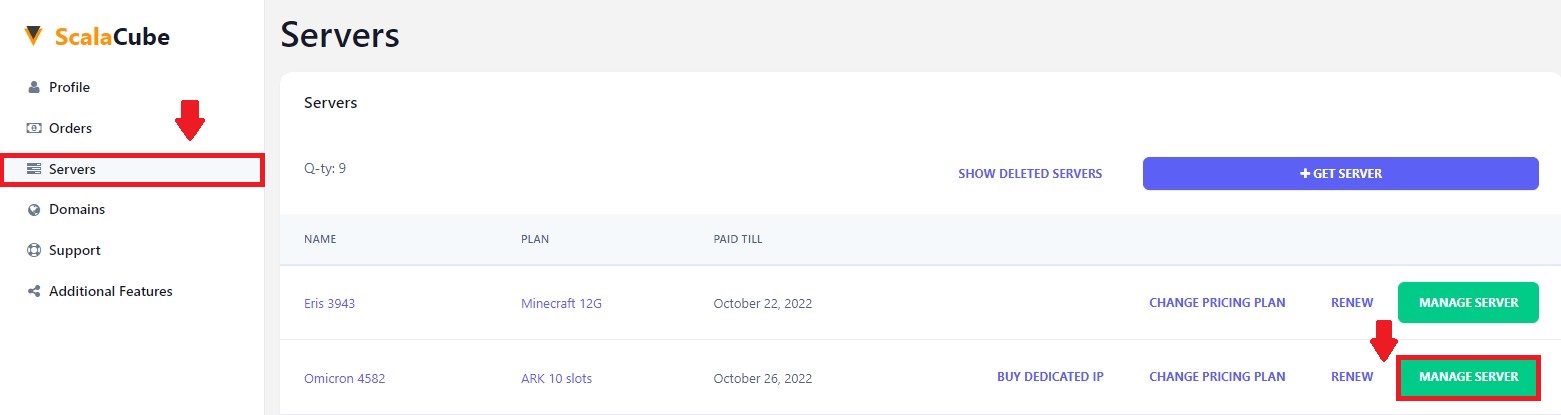The height and width of the screenshot is (415, 1561).
Task: Click the Domains globe icon
Action: tap(34, 210)
